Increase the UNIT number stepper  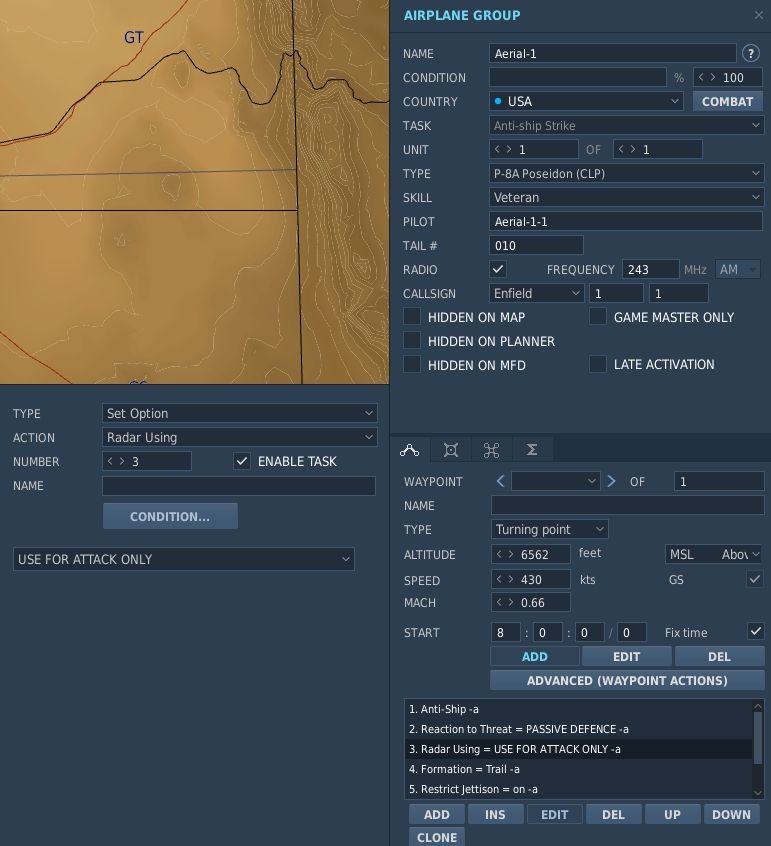tap(508, 149)
